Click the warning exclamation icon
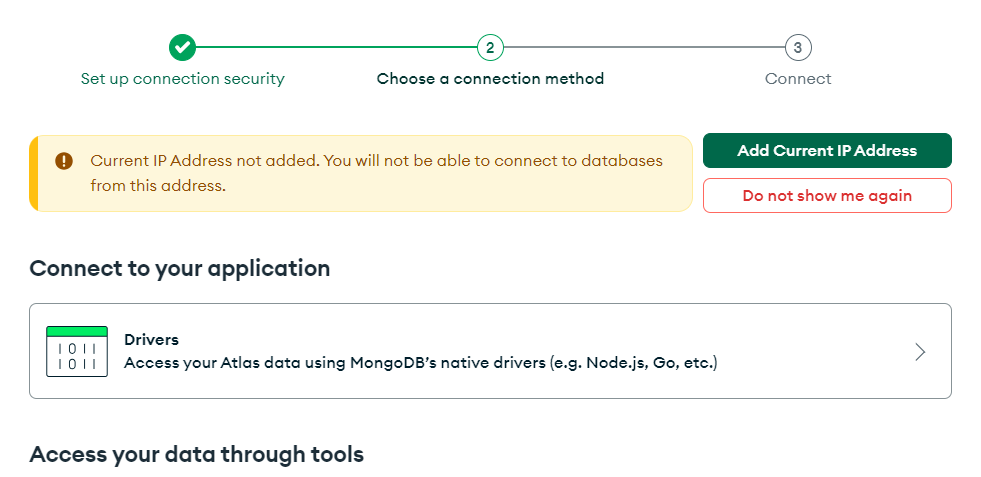Image resolution: width=981 pixels, height=477 pixels. click(64, 161)
